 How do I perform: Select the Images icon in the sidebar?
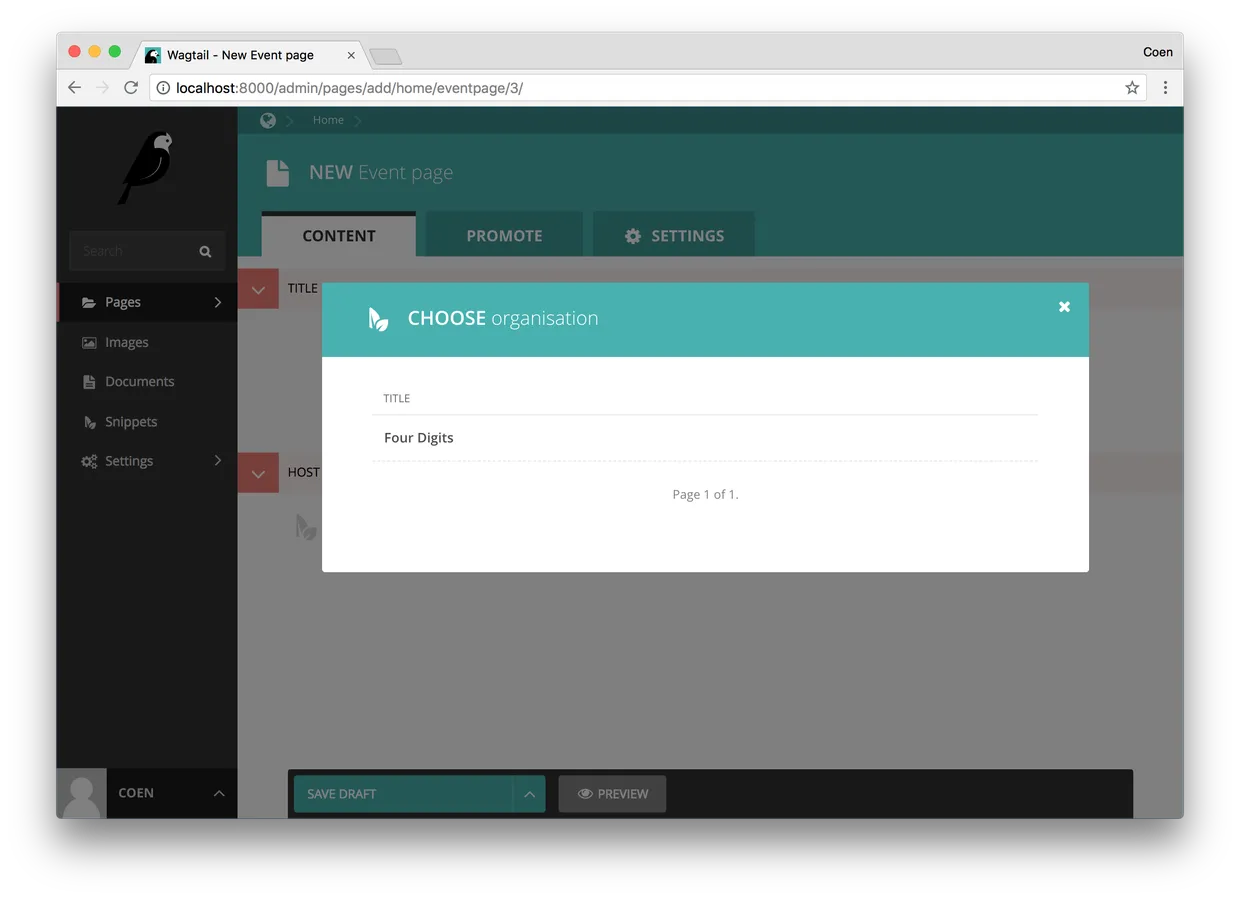pos(89,342)
